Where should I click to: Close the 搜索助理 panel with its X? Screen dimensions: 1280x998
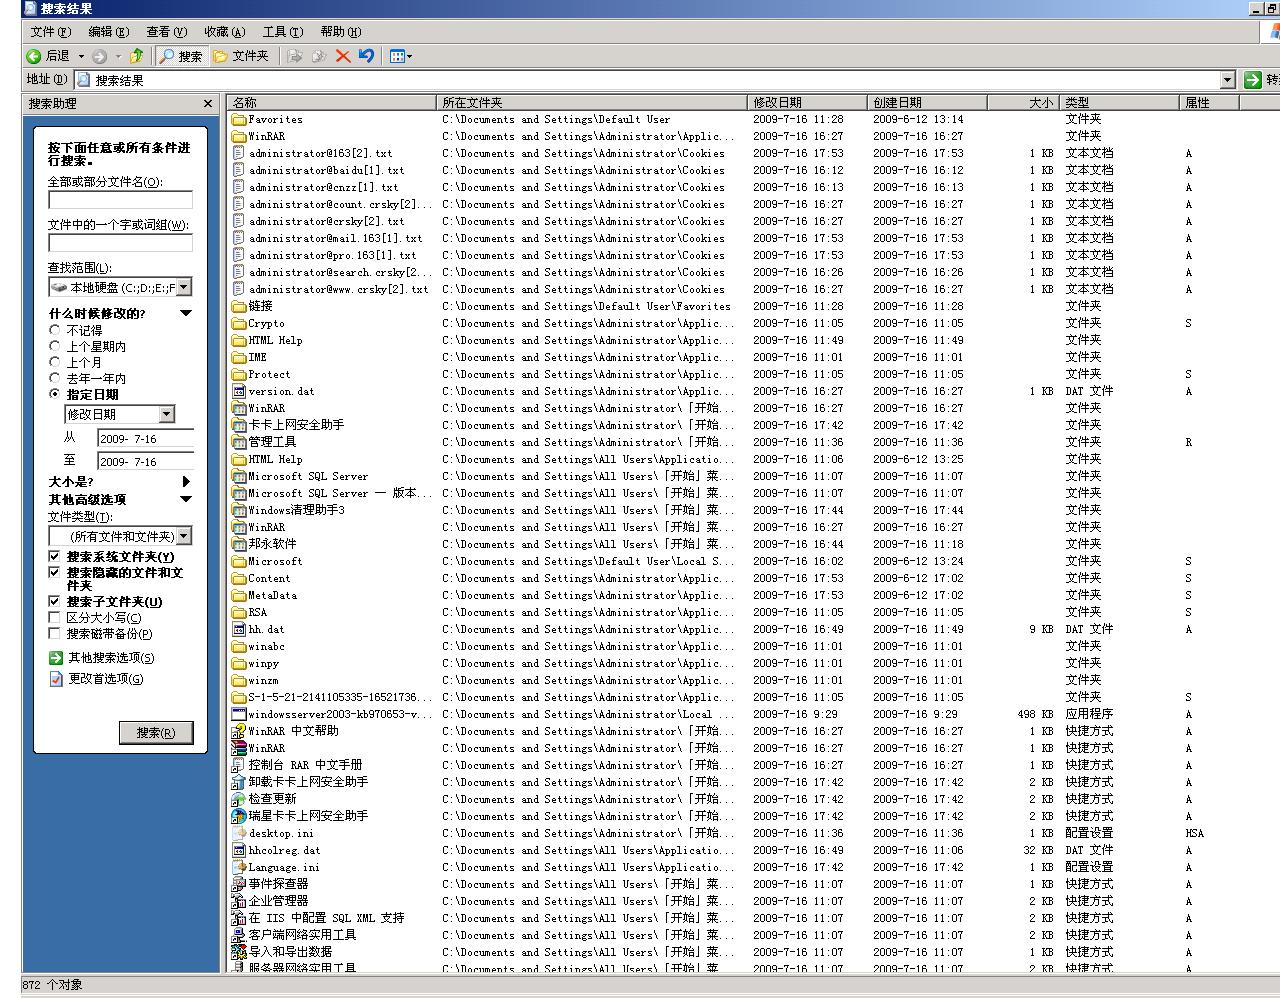(x=208, y=103)
